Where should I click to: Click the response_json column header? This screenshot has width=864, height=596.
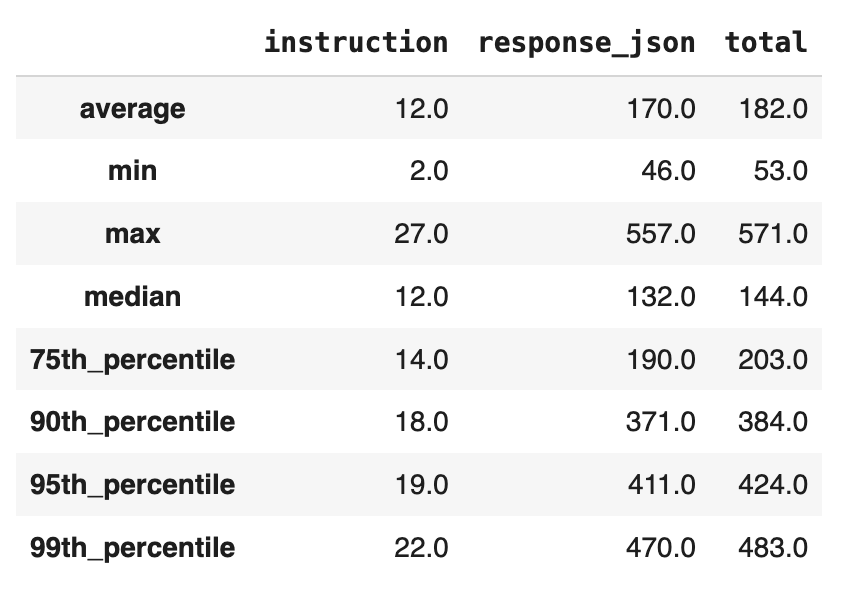click(587, 42)
